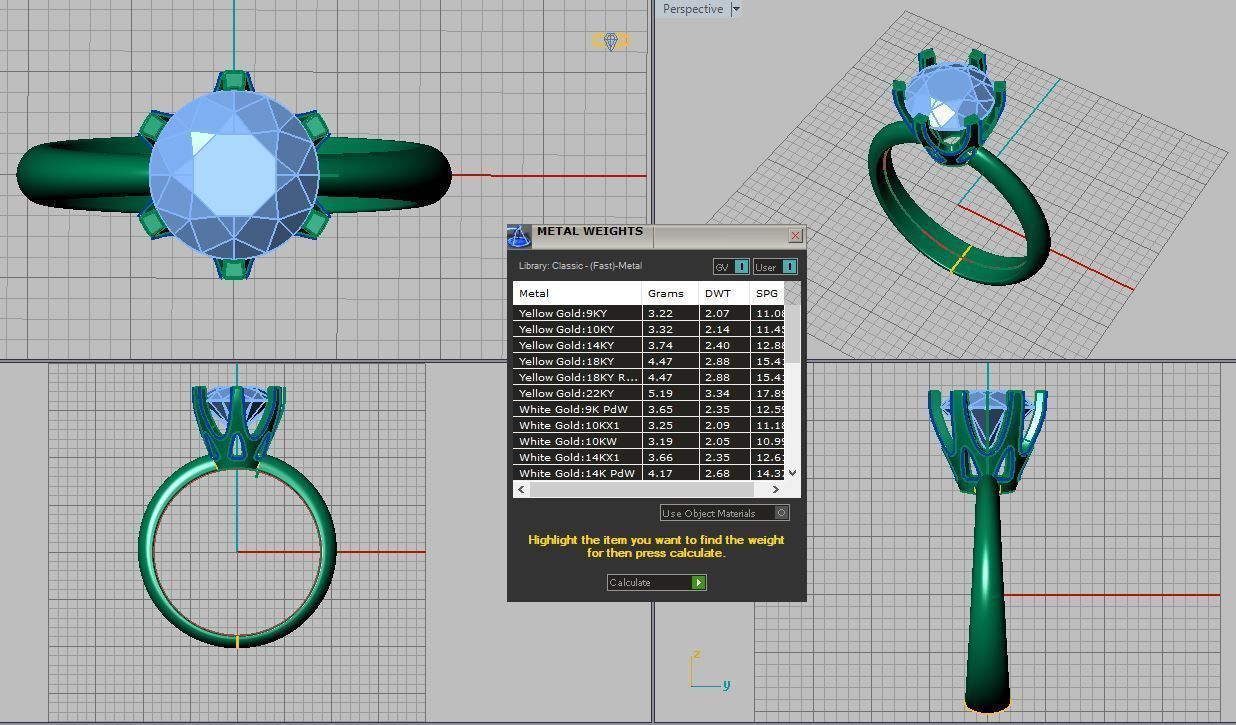Click the 5.19 grams value

click(660, 393)
